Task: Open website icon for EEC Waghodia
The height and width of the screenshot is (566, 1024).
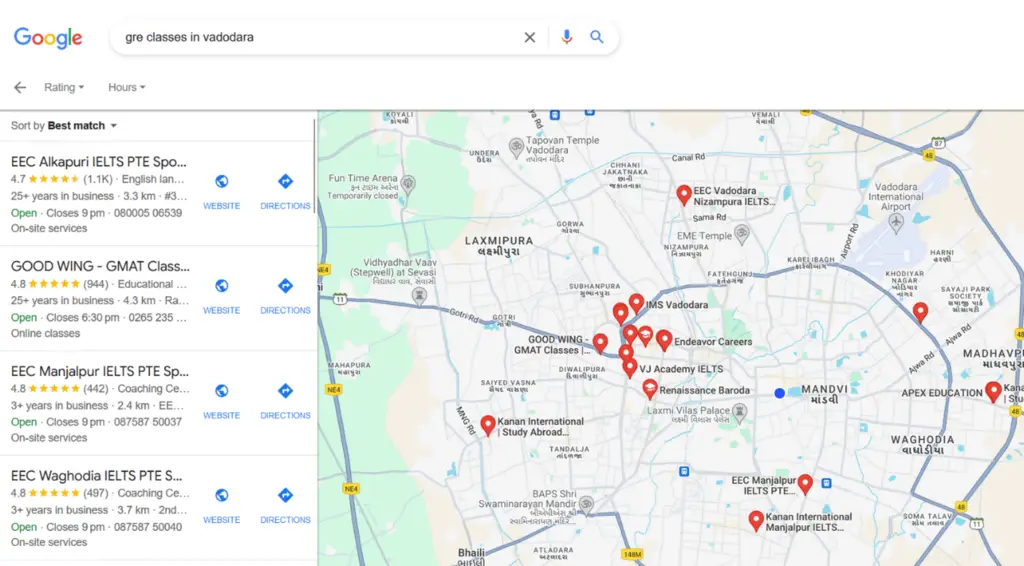Action: click(x=221, y=495)
